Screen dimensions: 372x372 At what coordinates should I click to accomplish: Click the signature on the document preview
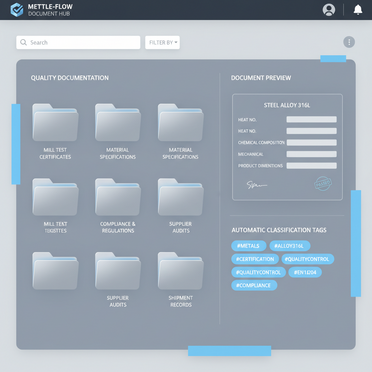pyautogui.click(x=256, y=185)
